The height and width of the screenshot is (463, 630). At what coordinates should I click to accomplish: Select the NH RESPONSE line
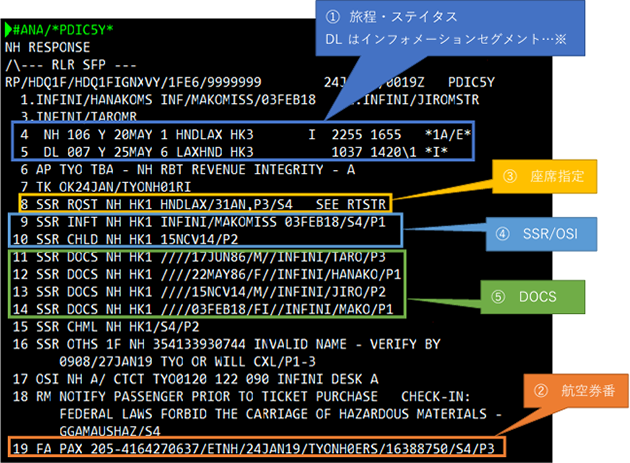click(x=47, y=47)
